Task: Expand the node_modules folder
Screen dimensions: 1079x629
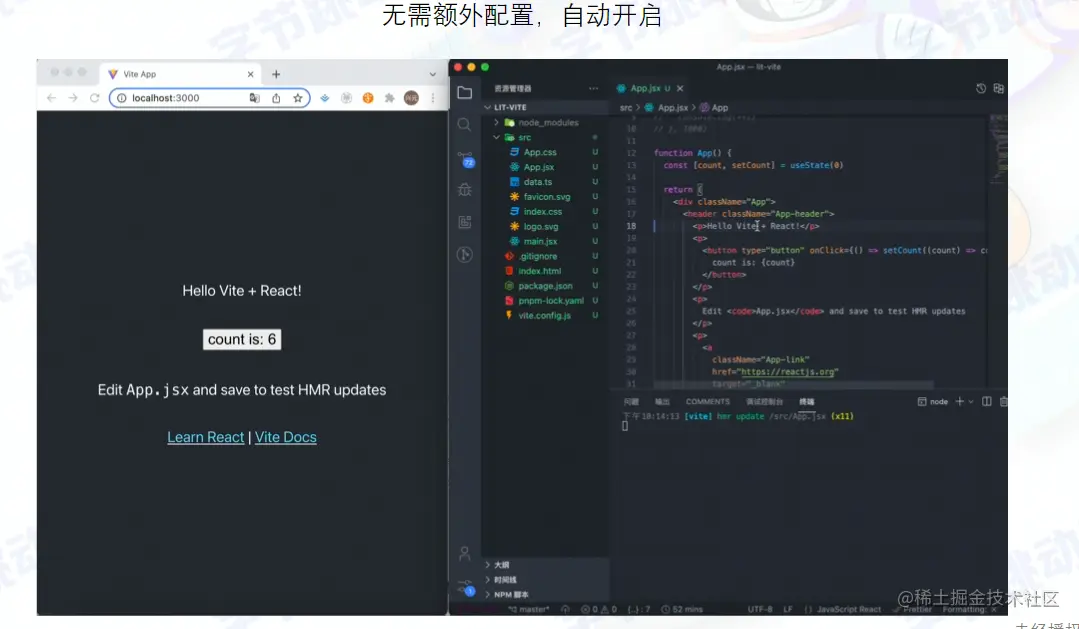Action: 544,122
